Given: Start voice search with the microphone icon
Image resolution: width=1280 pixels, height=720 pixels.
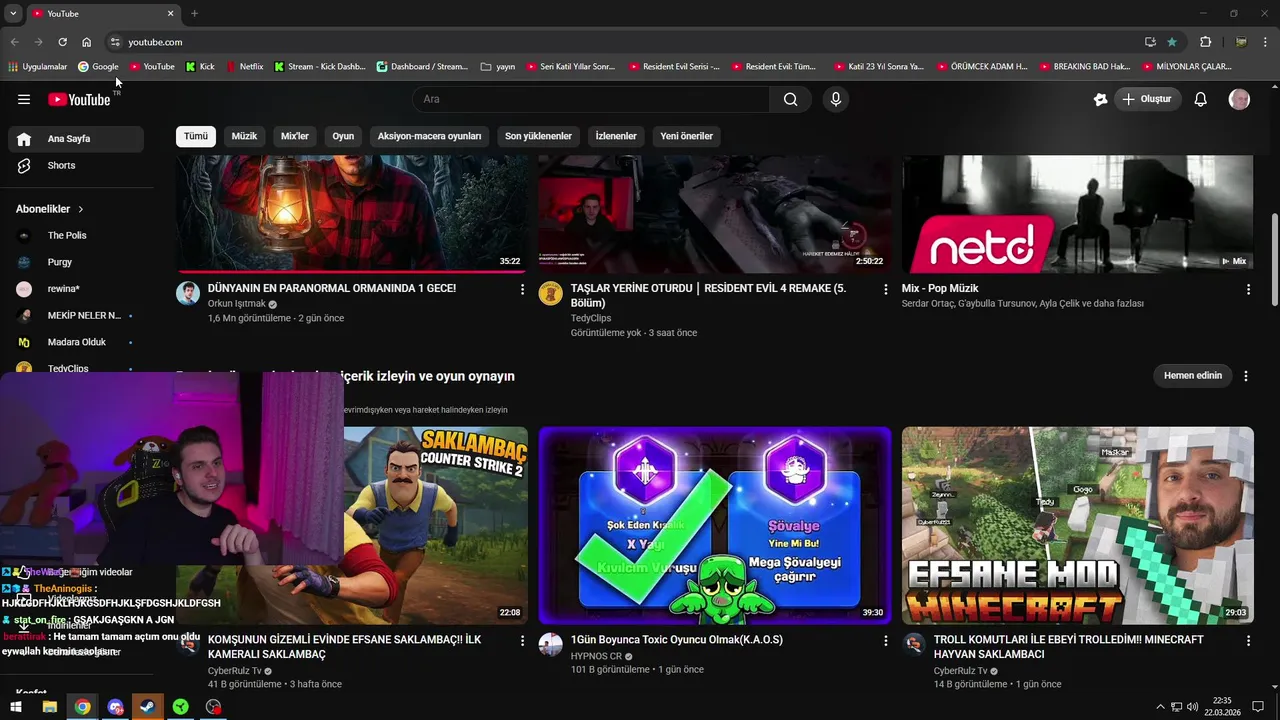Looking at the screenshot, I should click(836, 99).
